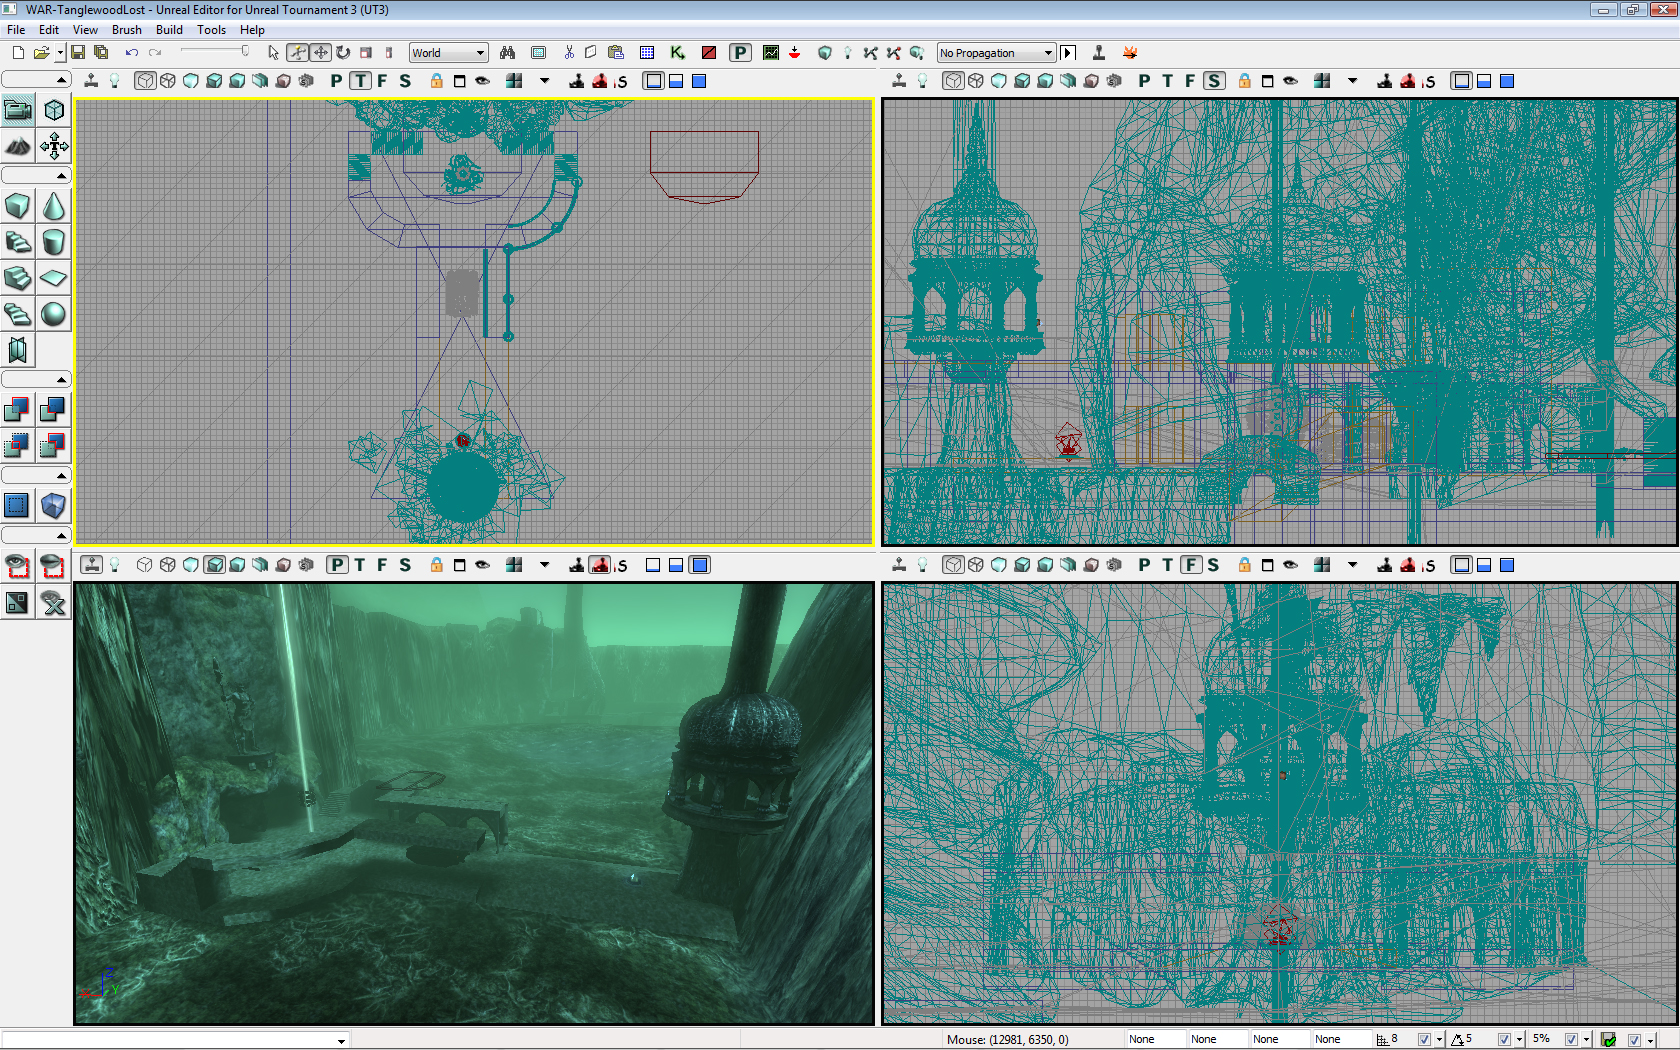The width and height of the screenshot is (1680, 1050).
Task: Create a new map
Action: (x=18, y=53)
